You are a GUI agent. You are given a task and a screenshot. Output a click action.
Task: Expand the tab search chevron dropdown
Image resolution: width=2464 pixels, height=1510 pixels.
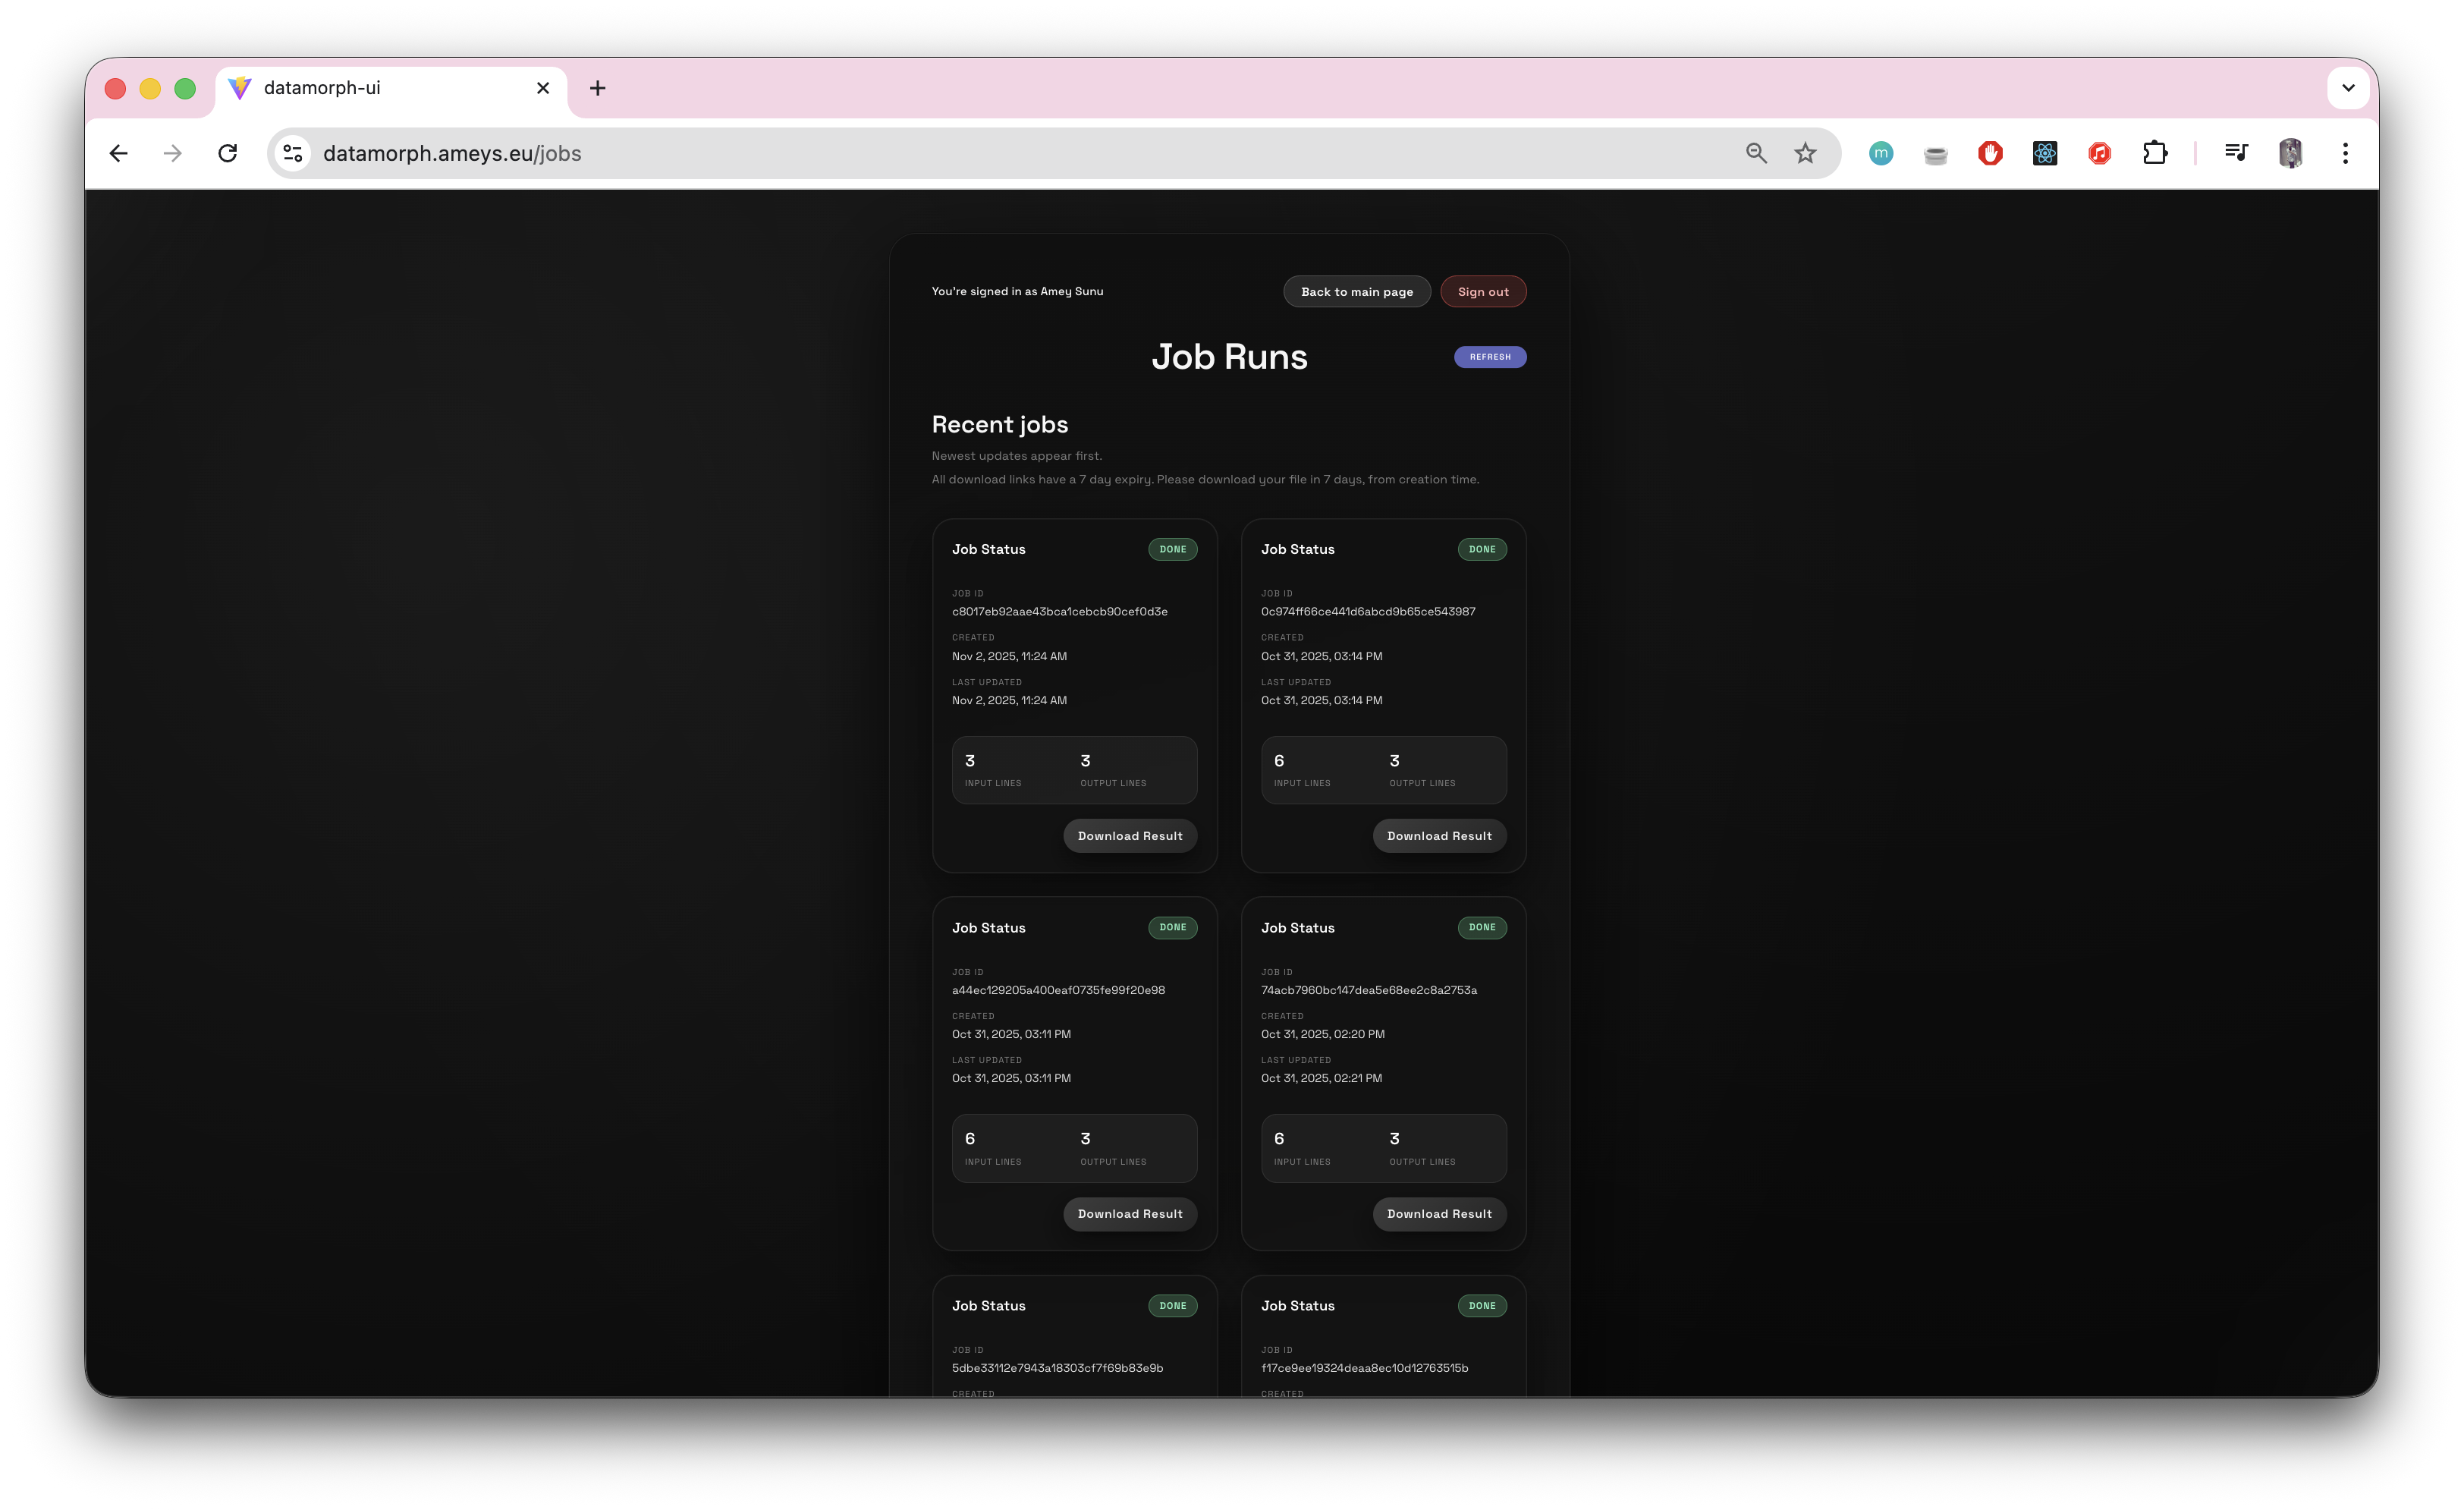pyautogui.click(x=2348, y=88)
